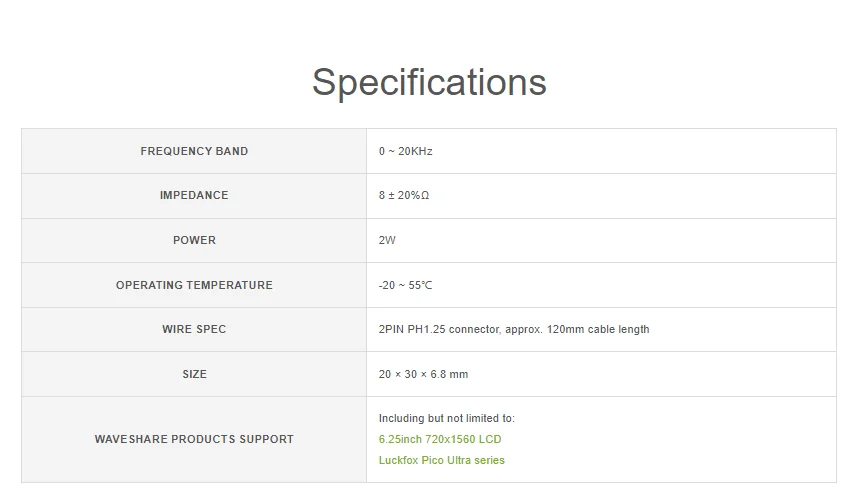Viewport: 856px width, 500px height.
Task: Click the OPERATING TEMPERATURE label
Action: [194, 285]
